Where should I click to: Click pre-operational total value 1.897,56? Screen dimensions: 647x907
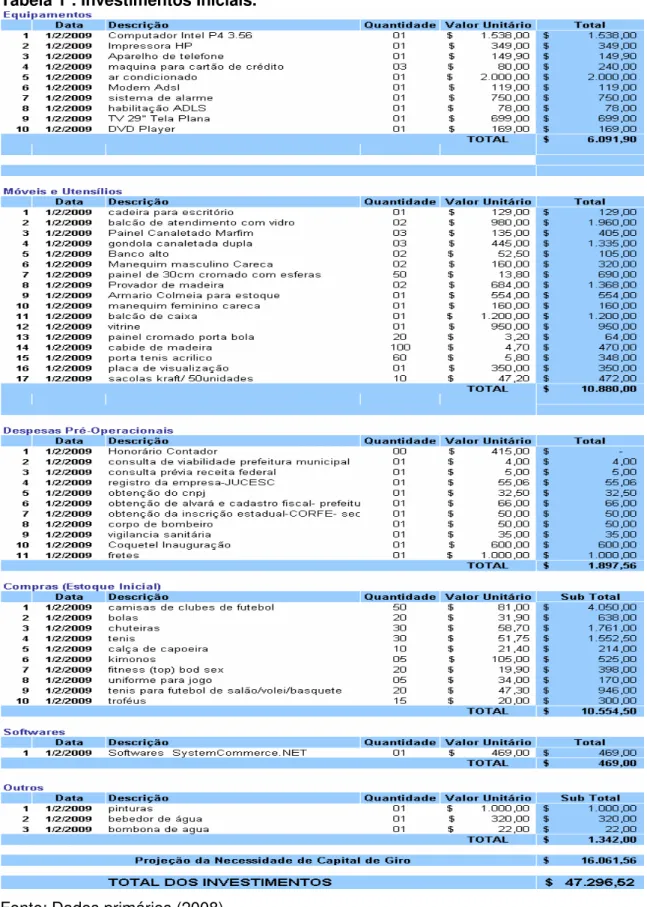click(612, 566)
